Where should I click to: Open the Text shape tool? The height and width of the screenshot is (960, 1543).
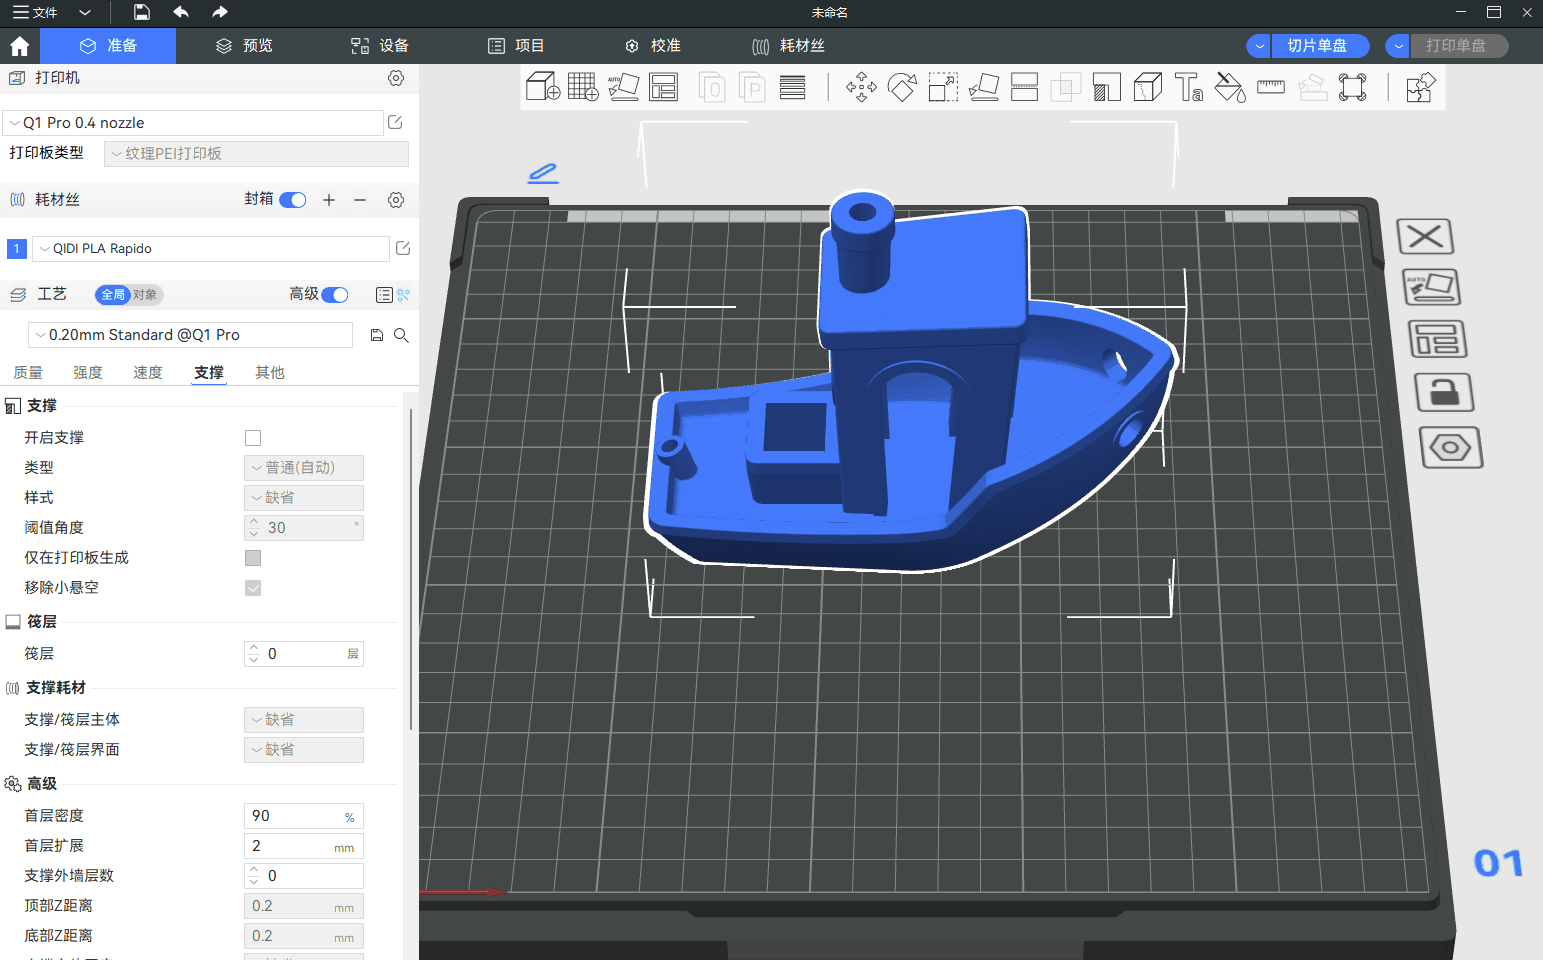click(1189, 87)
